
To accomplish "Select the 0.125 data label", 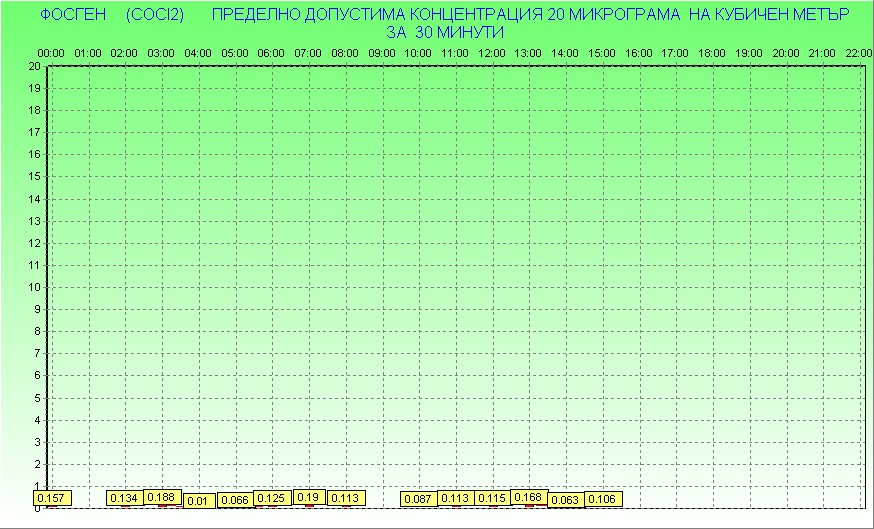I will (x=271, y=498).
